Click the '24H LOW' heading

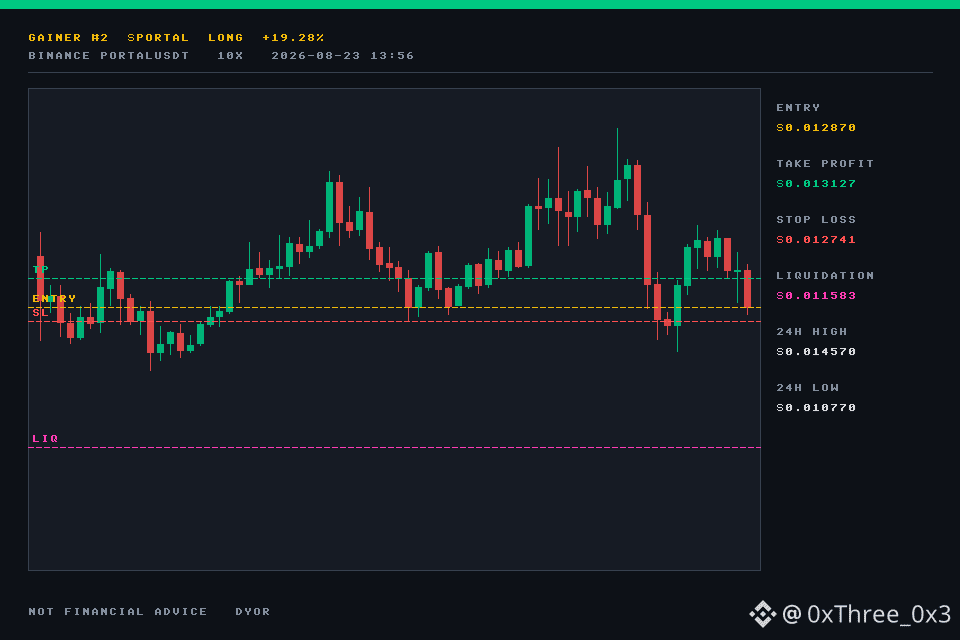coord(807,388)
